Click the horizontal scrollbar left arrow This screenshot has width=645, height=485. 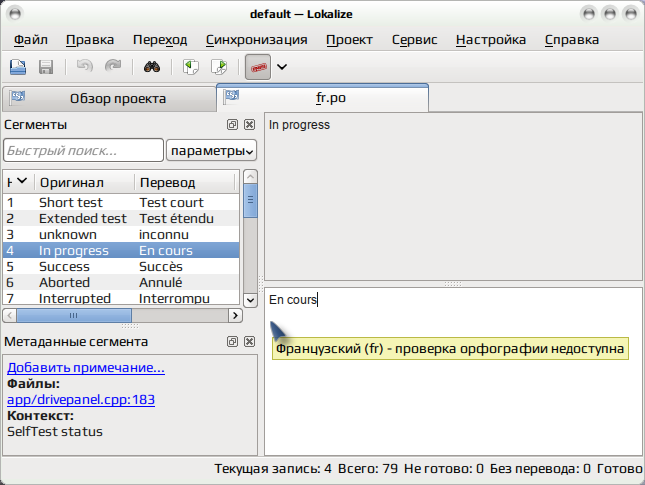9,316
